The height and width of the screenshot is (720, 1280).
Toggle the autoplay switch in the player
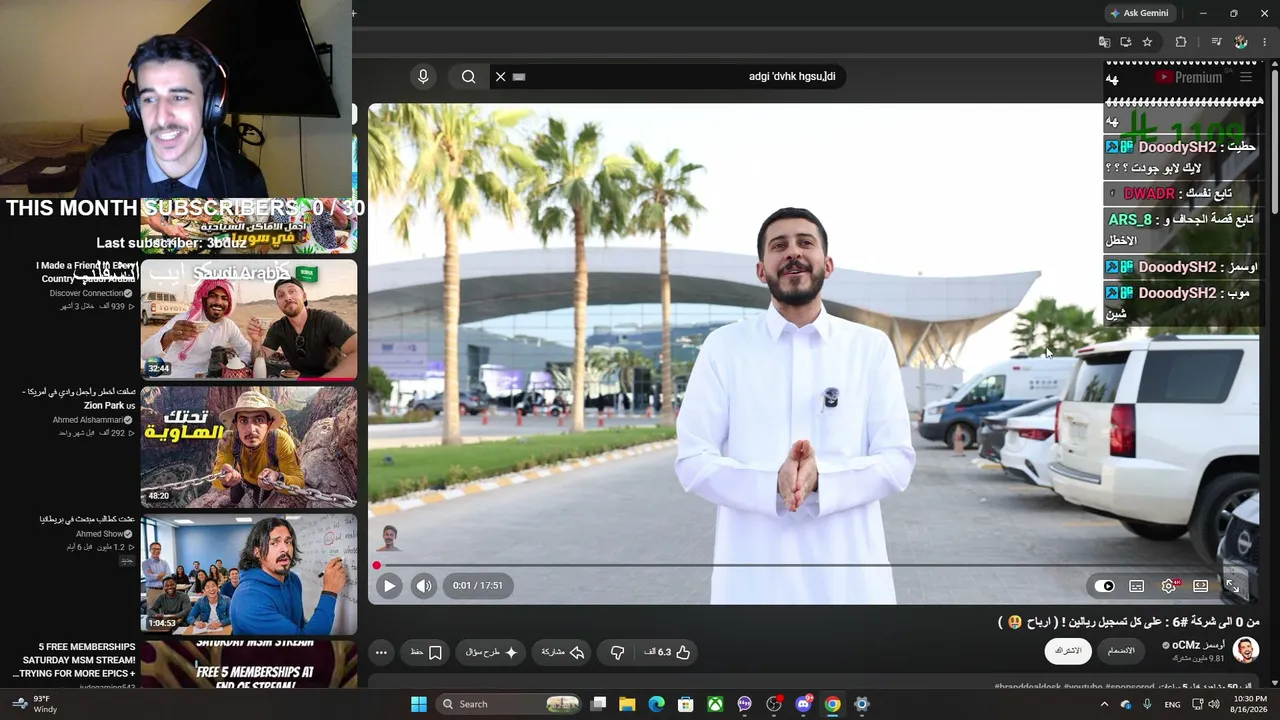pos(1104,586)
